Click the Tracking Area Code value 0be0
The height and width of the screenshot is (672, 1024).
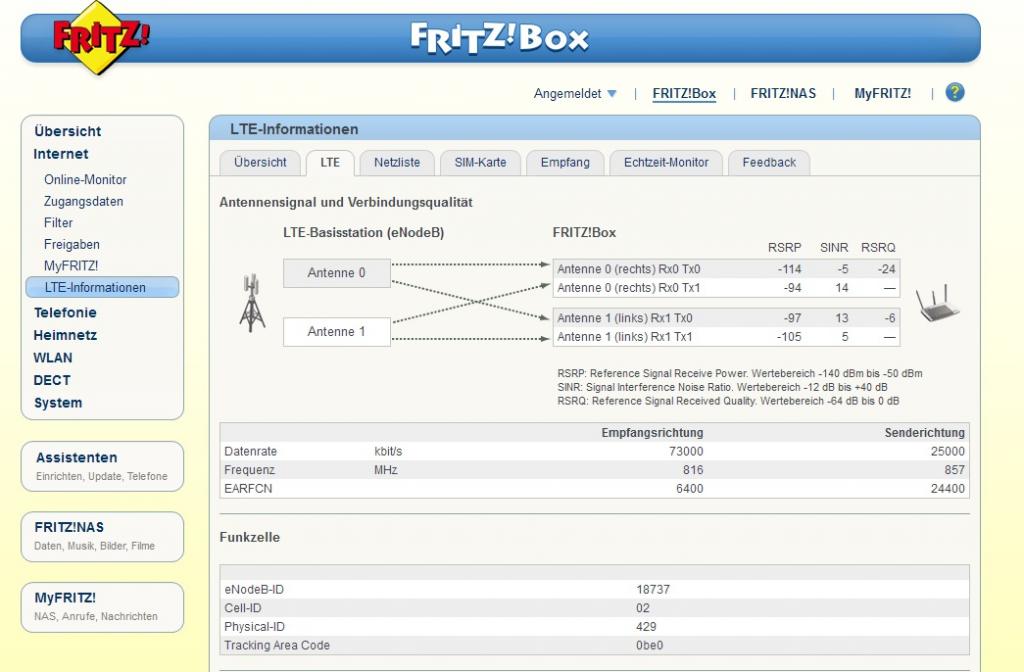click(649, 645)
